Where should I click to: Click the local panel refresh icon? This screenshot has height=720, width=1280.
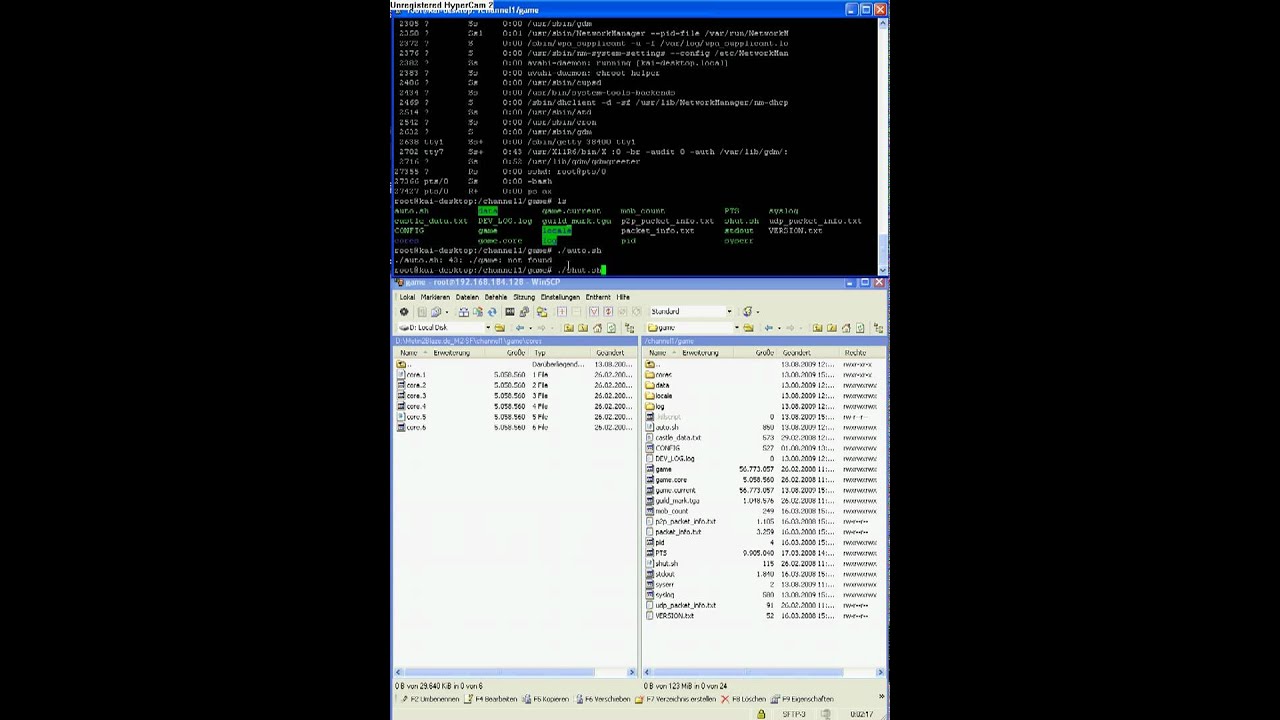point(612,328)
